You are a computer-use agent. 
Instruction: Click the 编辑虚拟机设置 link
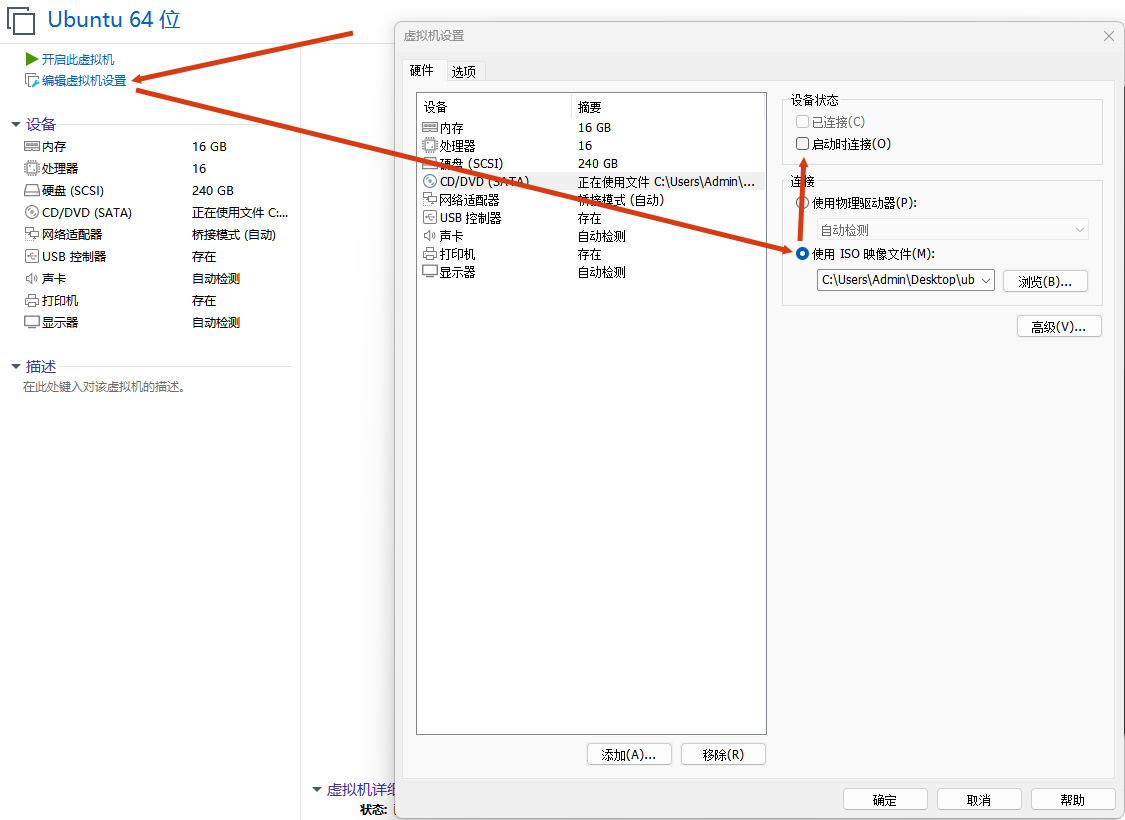[84, 81]
